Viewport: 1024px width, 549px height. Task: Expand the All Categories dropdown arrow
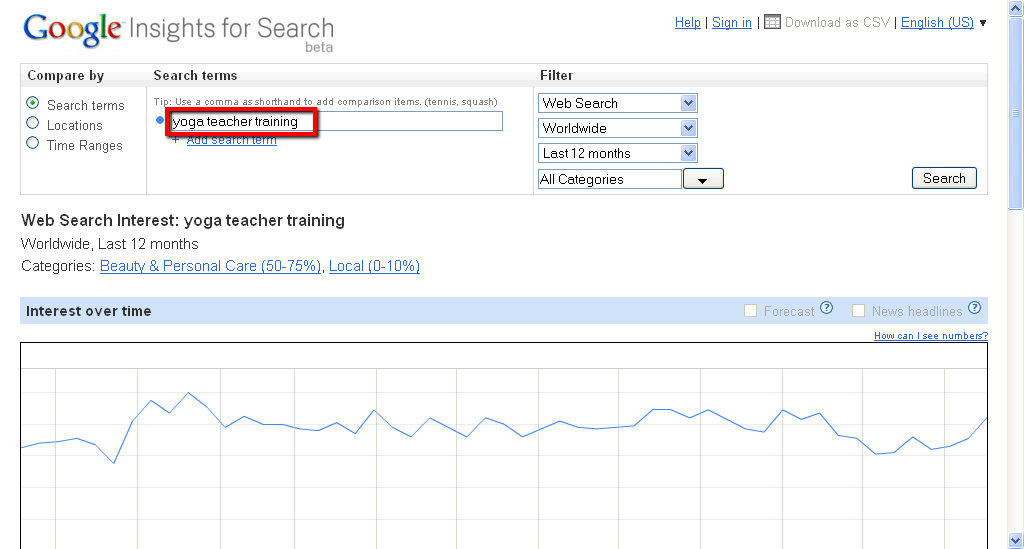703,180
